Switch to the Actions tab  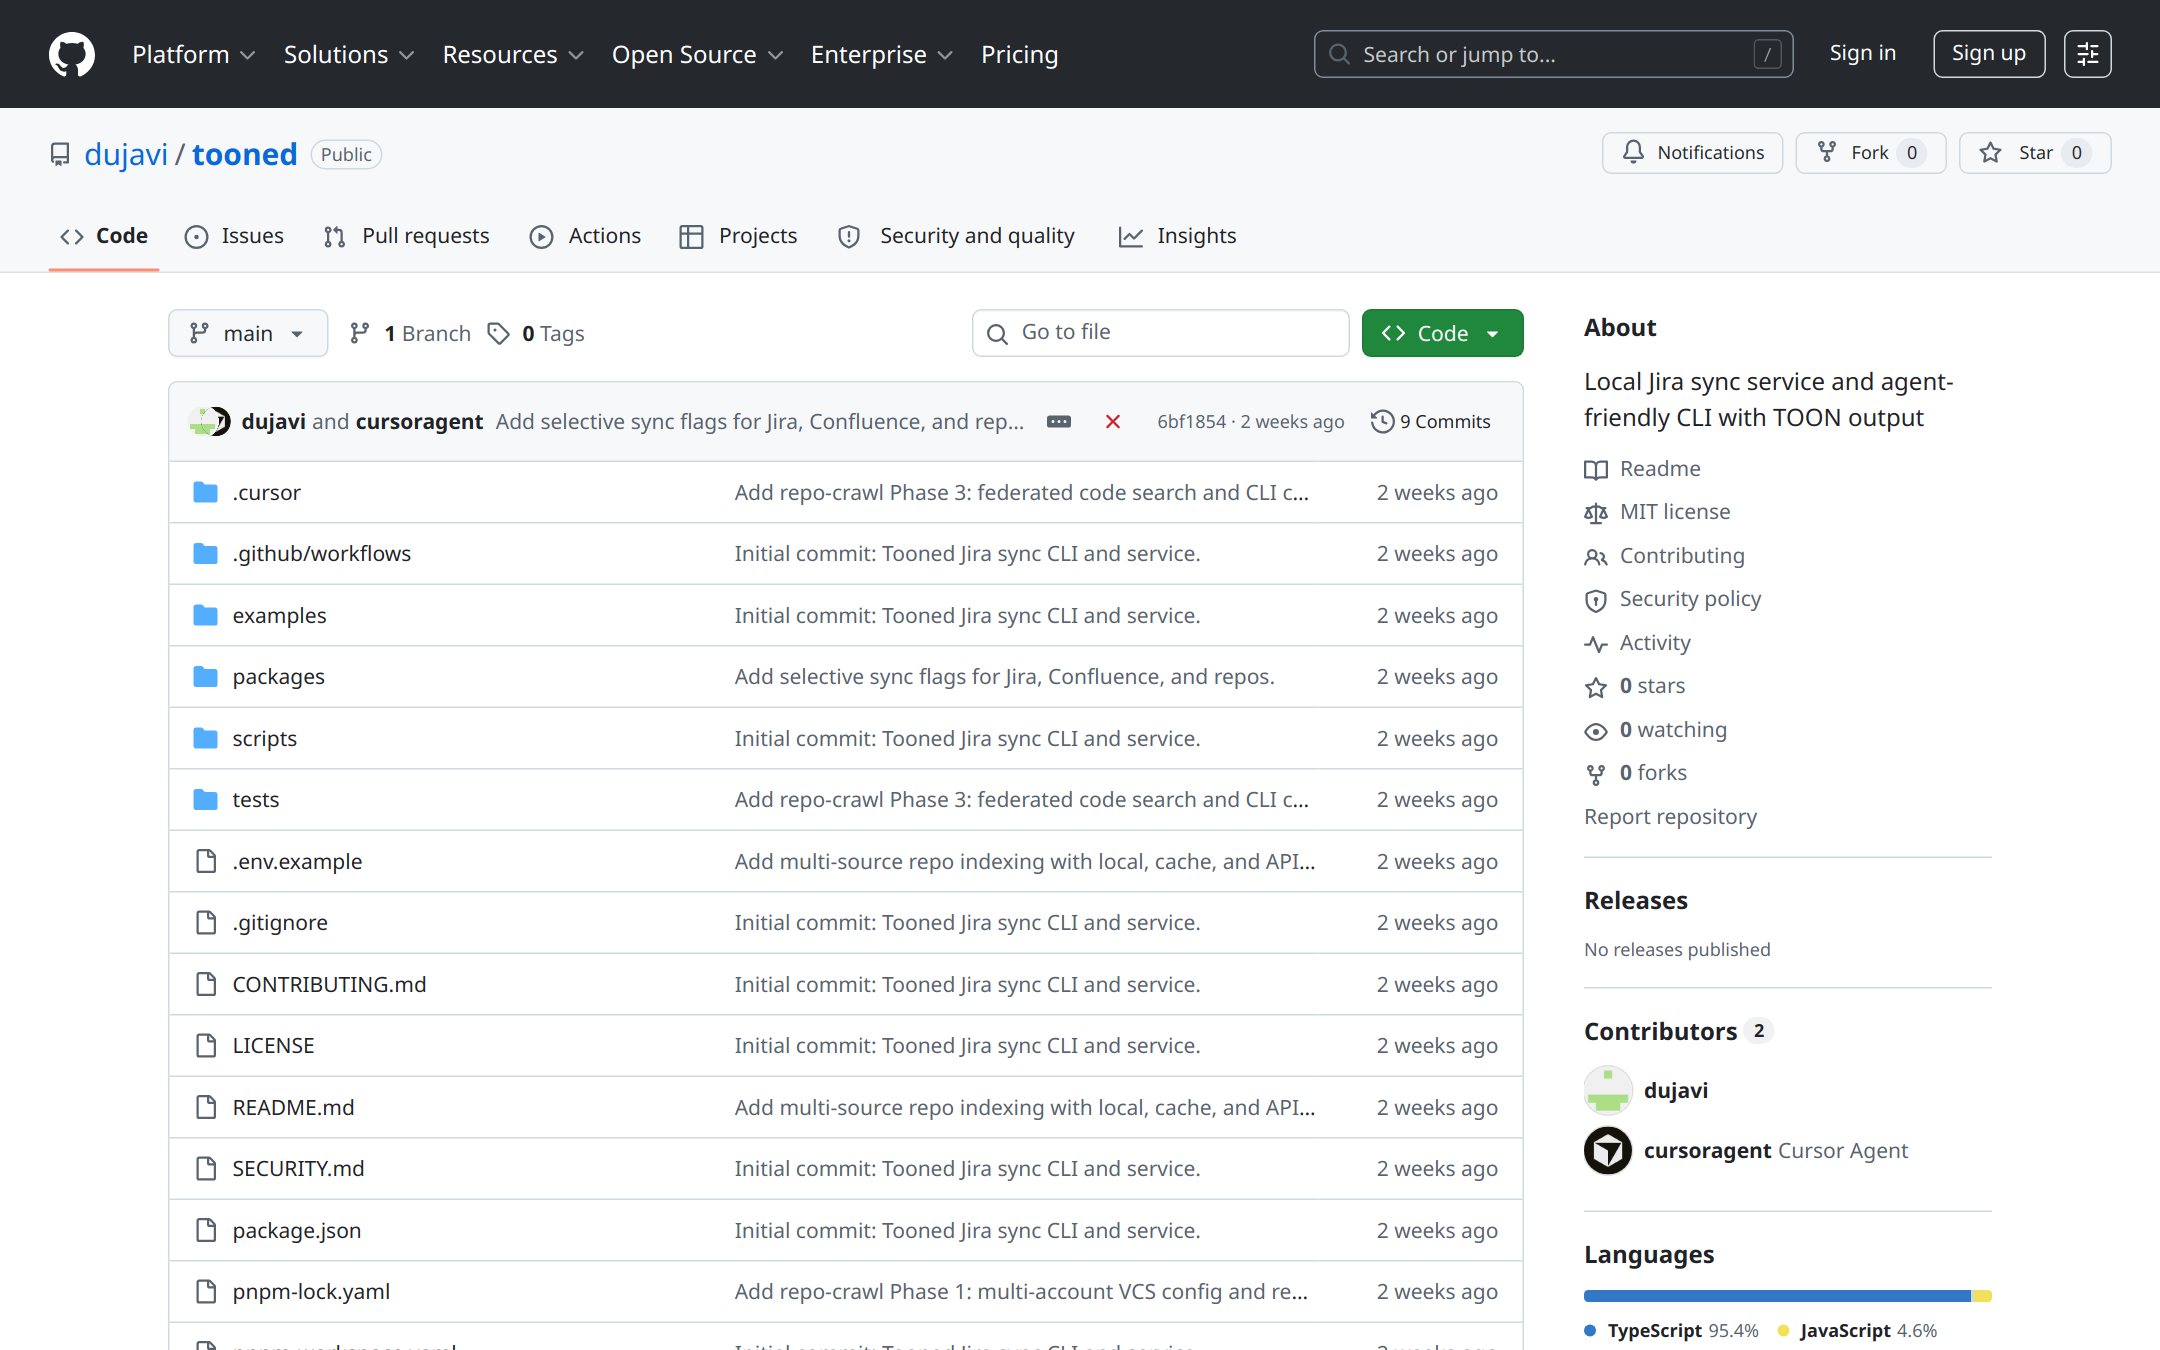[x=585, y=236]
